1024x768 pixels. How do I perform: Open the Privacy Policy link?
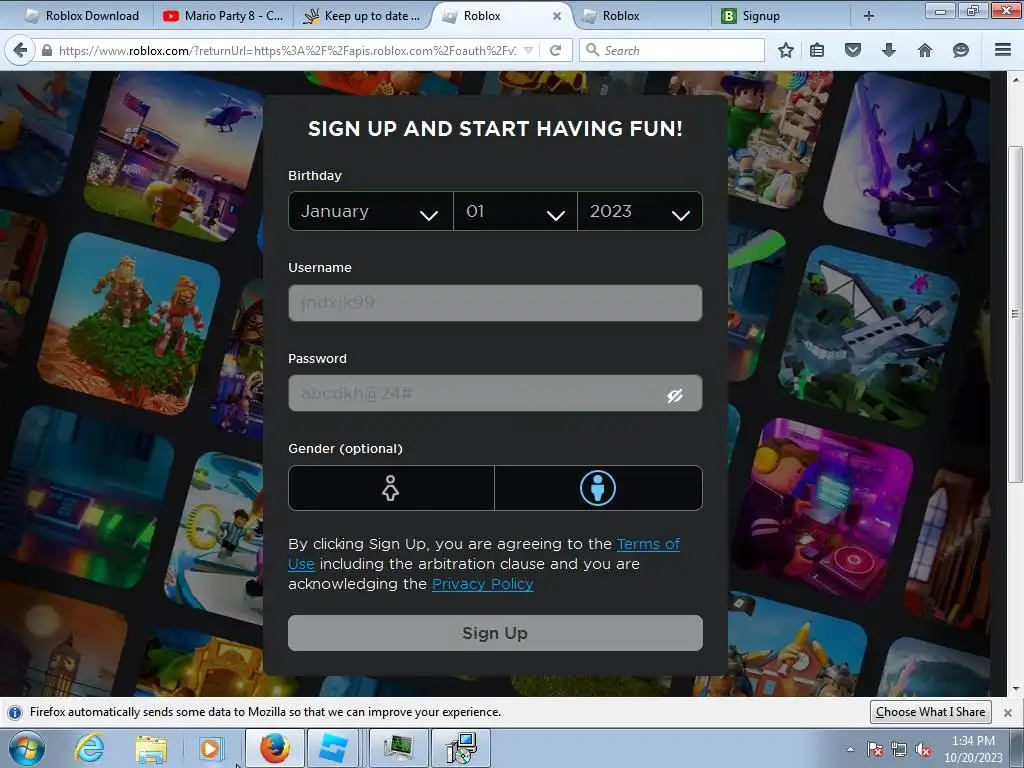click(483, 584)
